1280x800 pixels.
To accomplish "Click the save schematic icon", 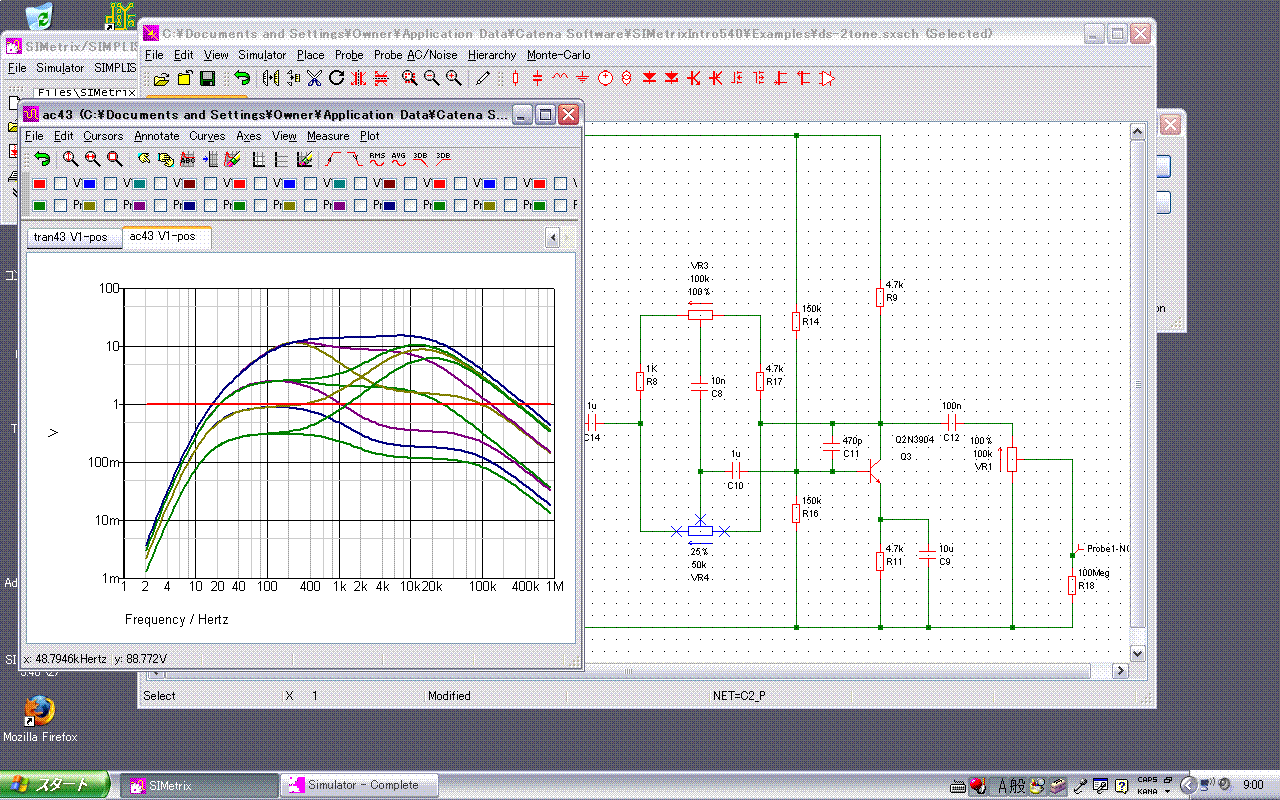I will click(208, 78).
